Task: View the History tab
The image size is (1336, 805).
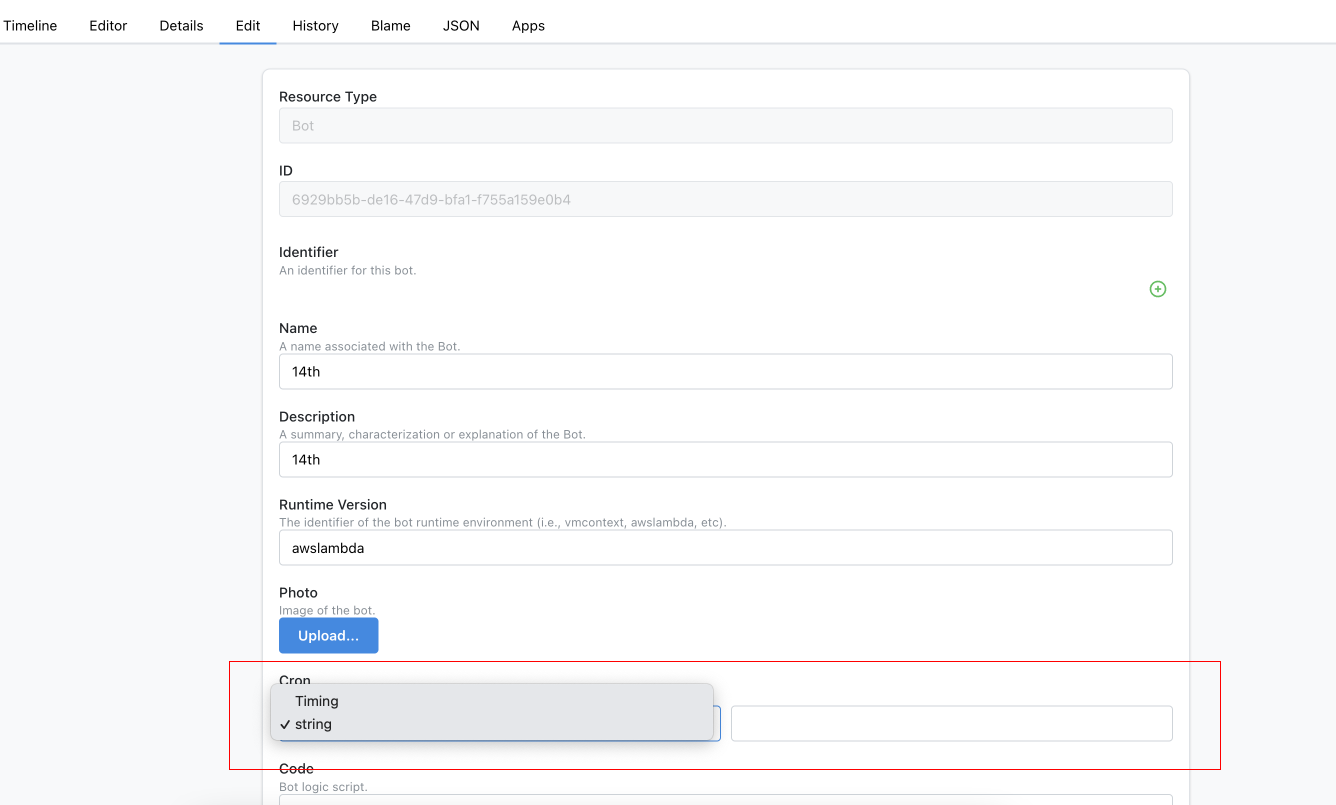Action: click(315, 25)
